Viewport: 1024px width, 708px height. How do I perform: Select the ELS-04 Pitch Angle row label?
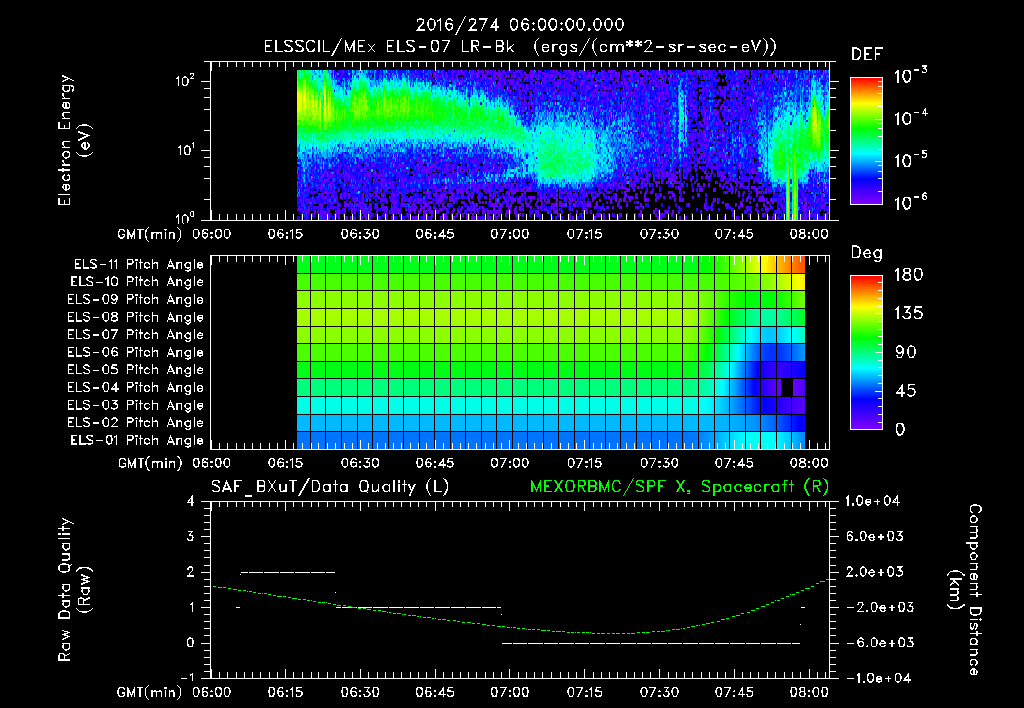[x=135, y=388]
